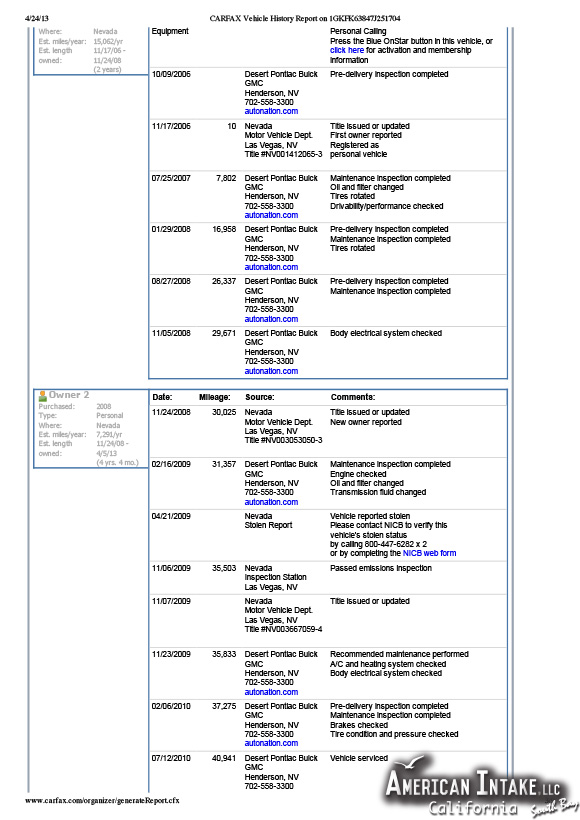Click 'Personal Calling' heading text

coord(358,31)
